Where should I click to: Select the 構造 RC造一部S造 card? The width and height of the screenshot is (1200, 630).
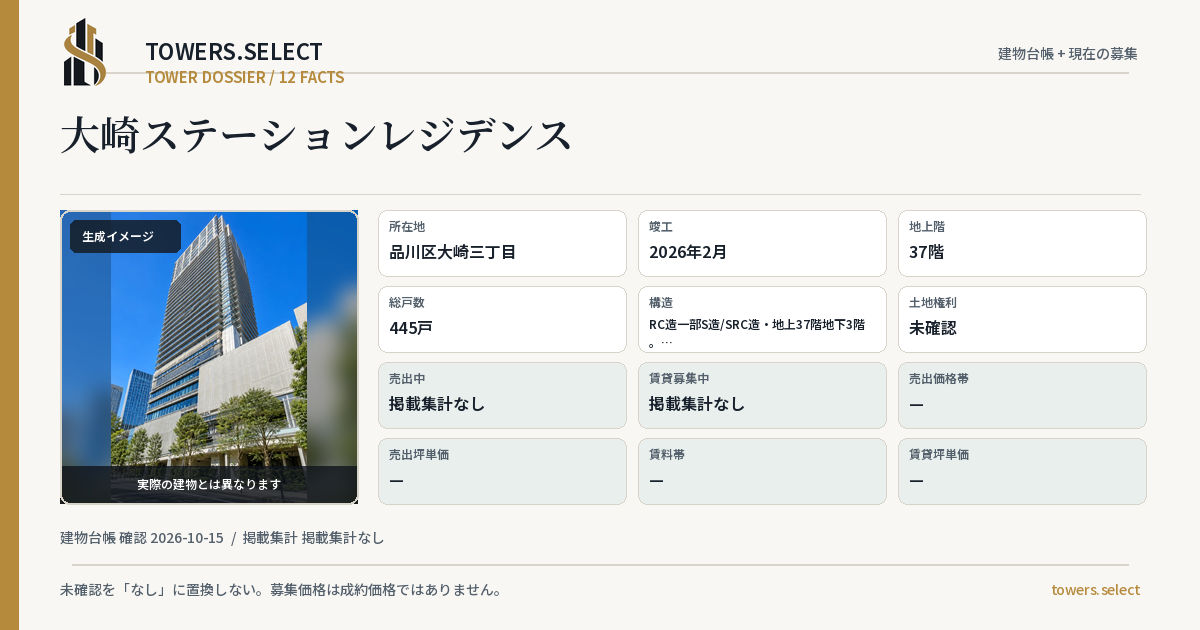tap(762, 319)
